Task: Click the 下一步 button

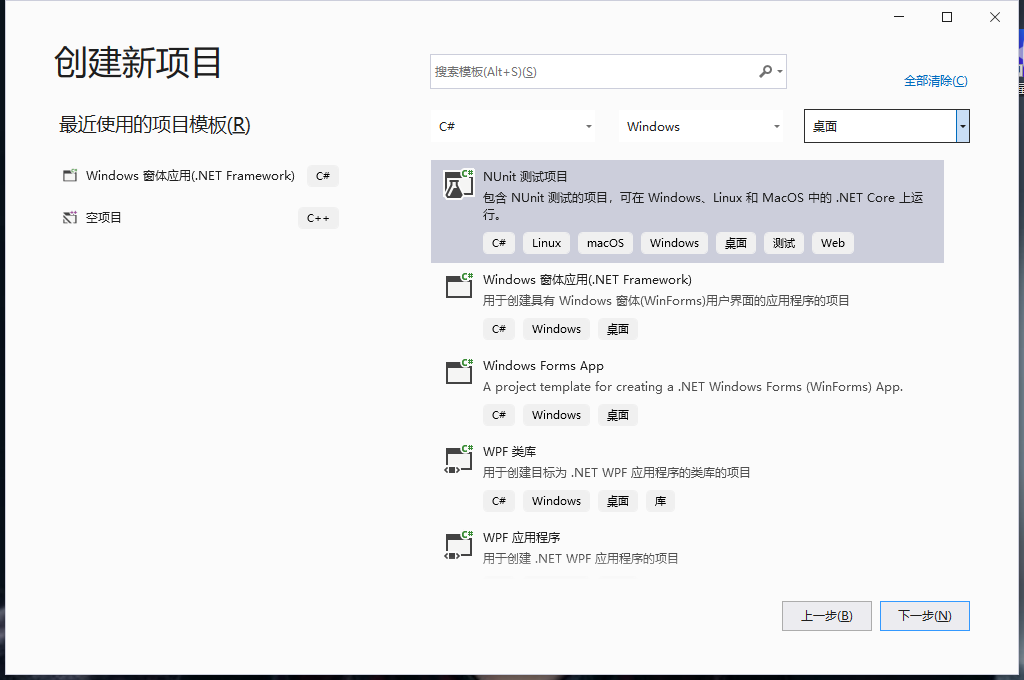Action: click(924, 615)
